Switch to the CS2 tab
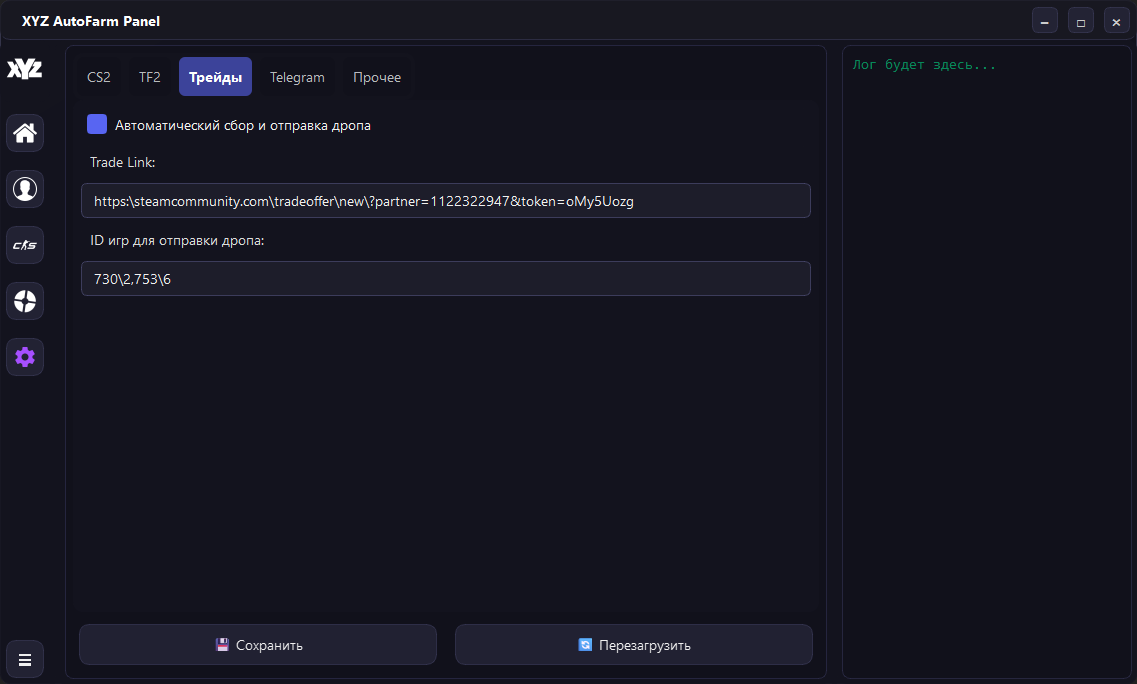1137x684 pixels. tap(99, 77)
